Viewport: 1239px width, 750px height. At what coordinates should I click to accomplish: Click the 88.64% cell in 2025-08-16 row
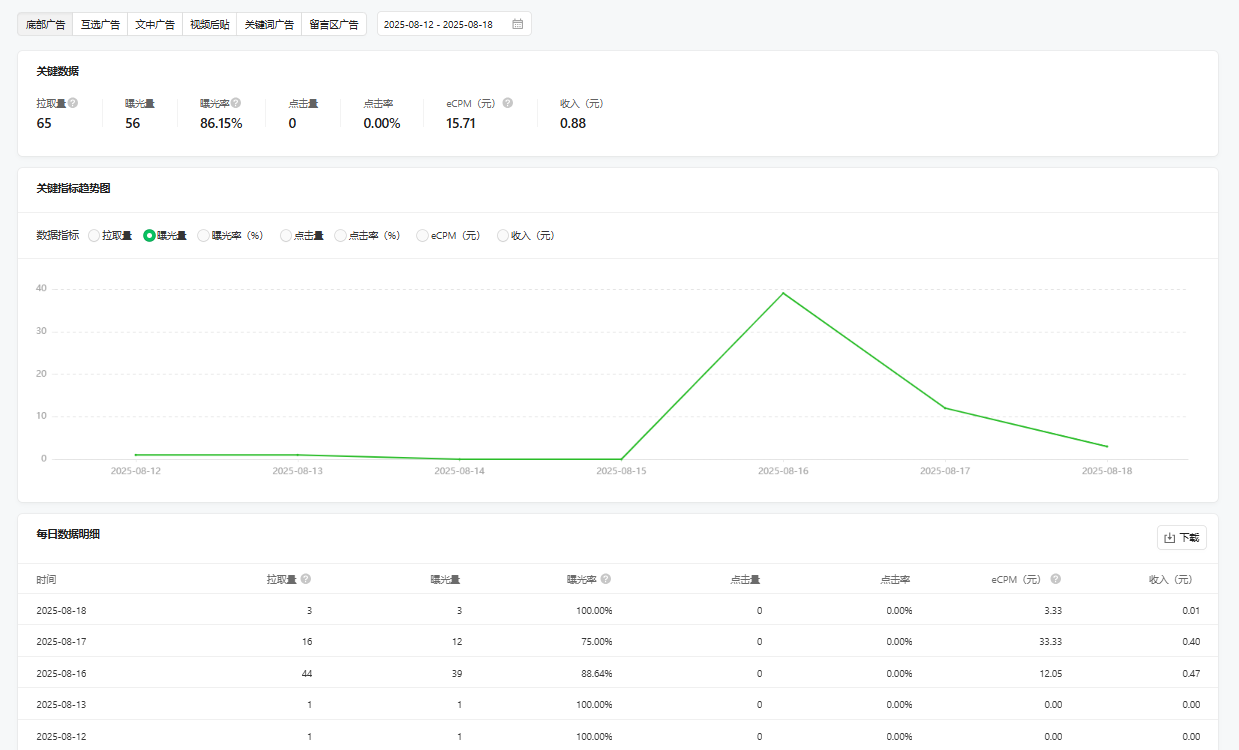(x=596, y=674)
